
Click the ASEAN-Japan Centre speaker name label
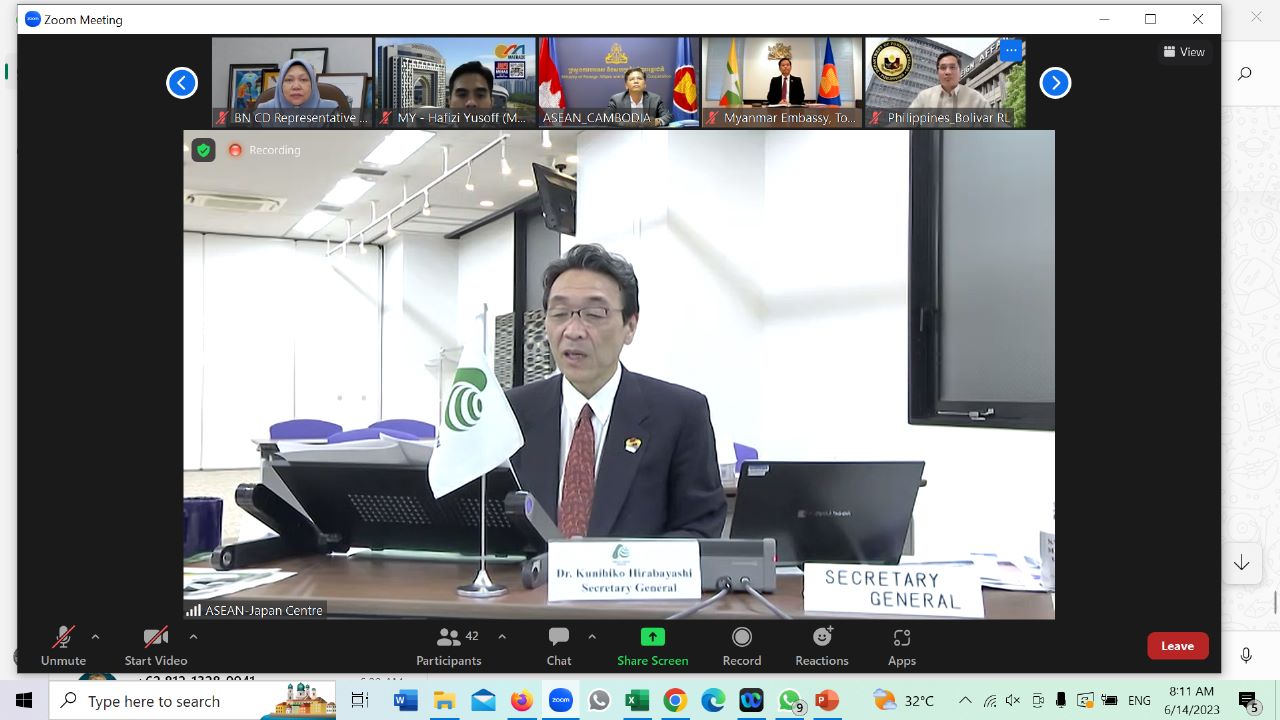(256, 610)
